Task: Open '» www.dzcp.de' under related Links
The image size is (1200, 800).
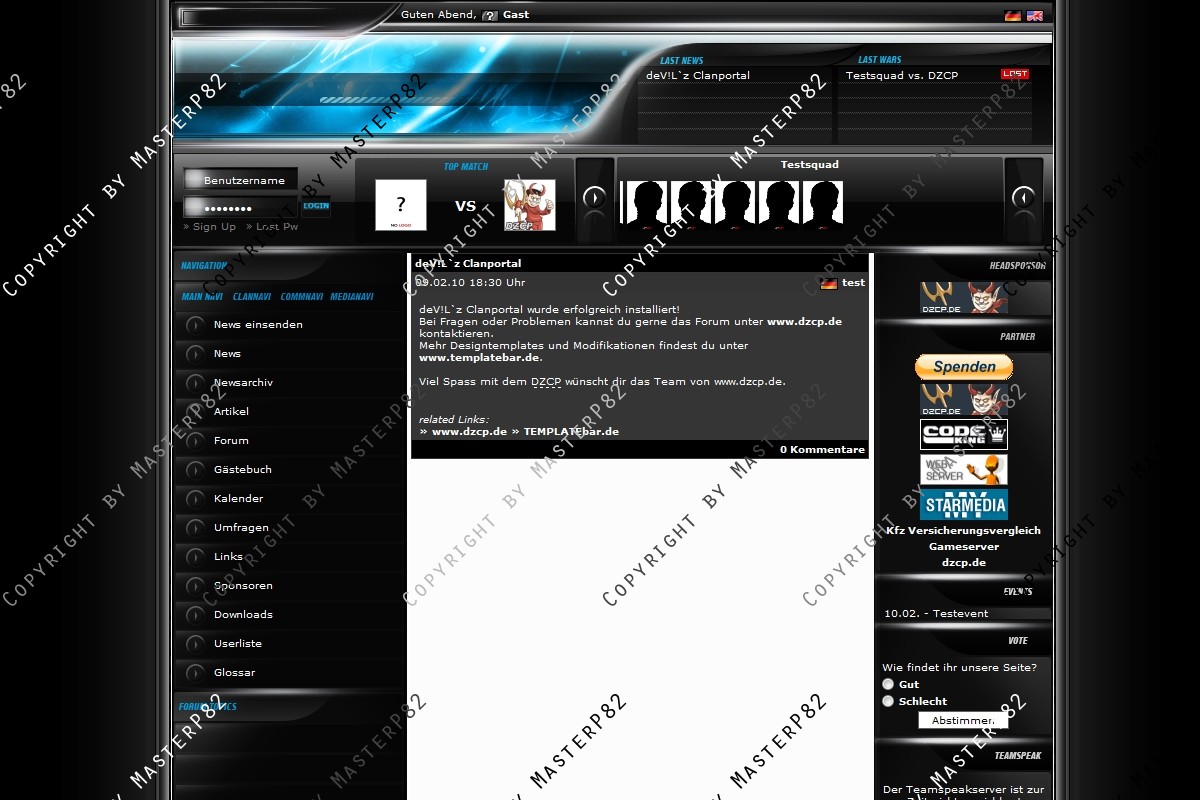Action: click(463, 432)
